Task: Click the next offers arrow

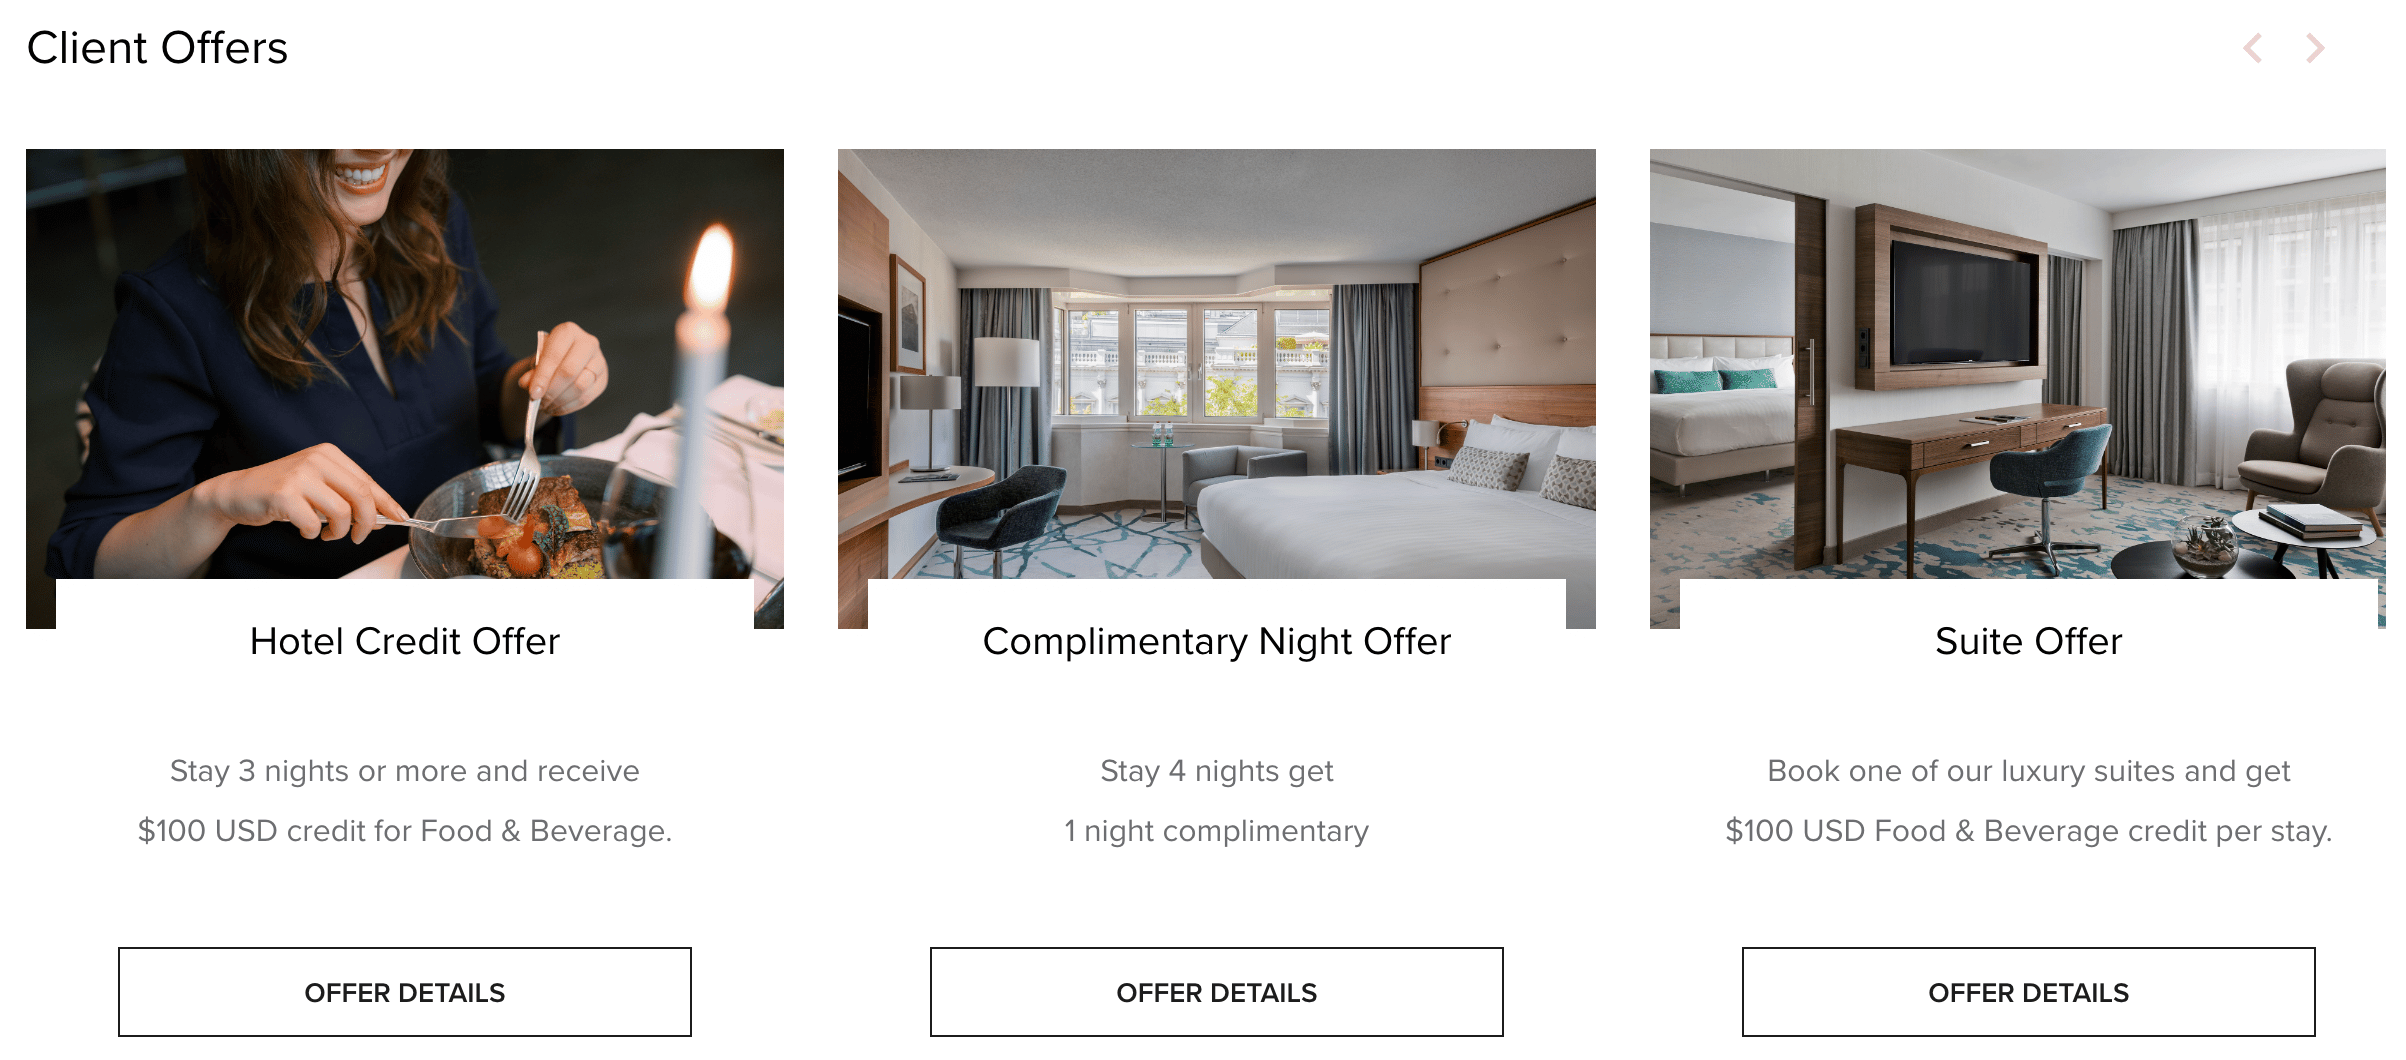Action: click(2315, 48)
